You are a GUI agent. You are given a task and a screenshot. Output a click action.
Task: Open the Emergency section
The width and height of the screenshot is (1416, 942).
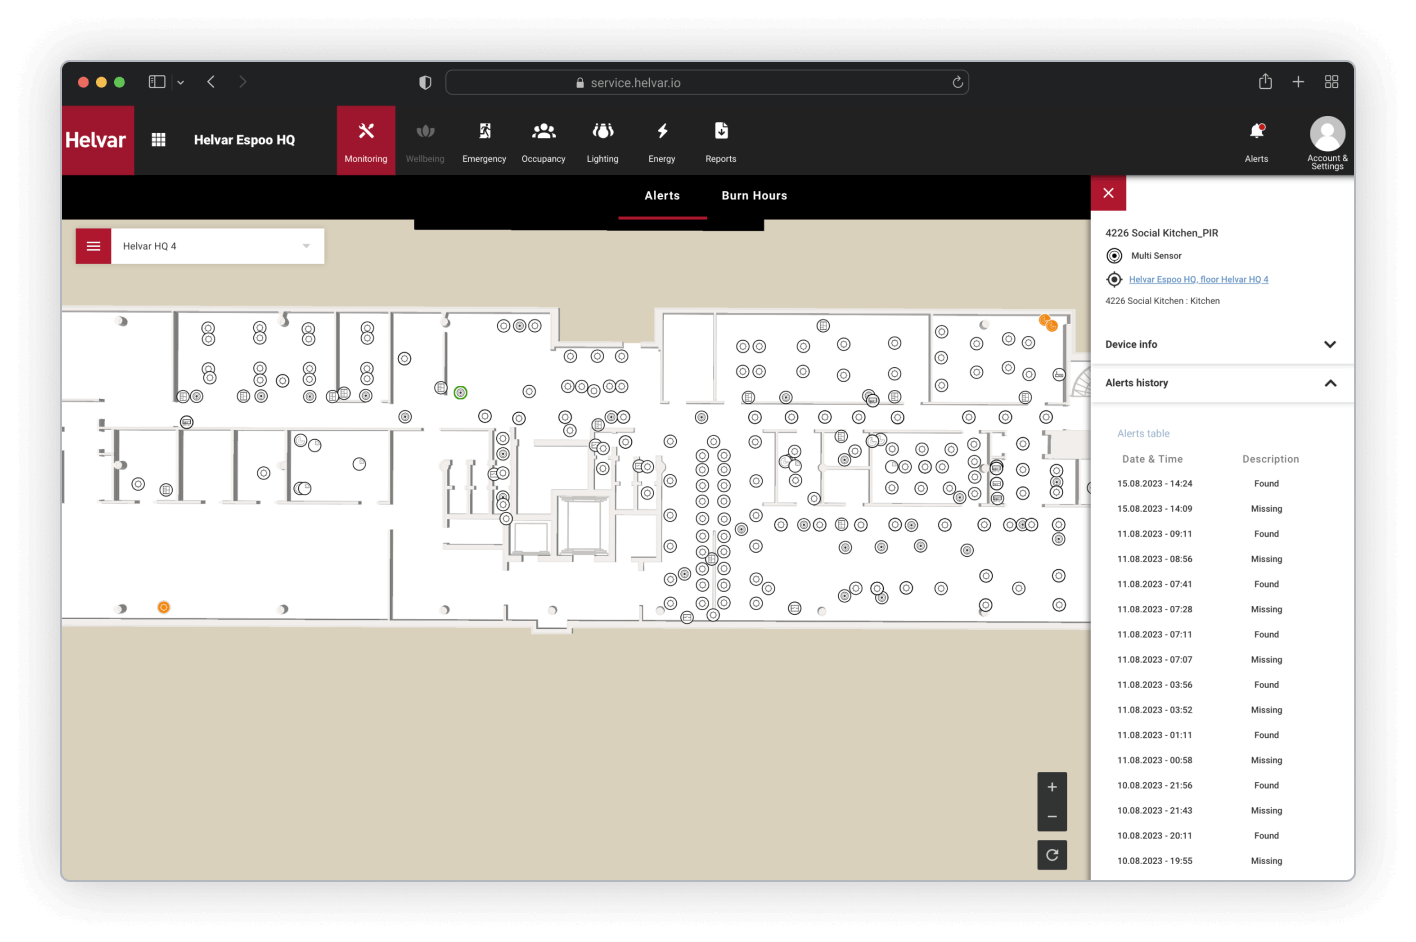pos(484,141)
